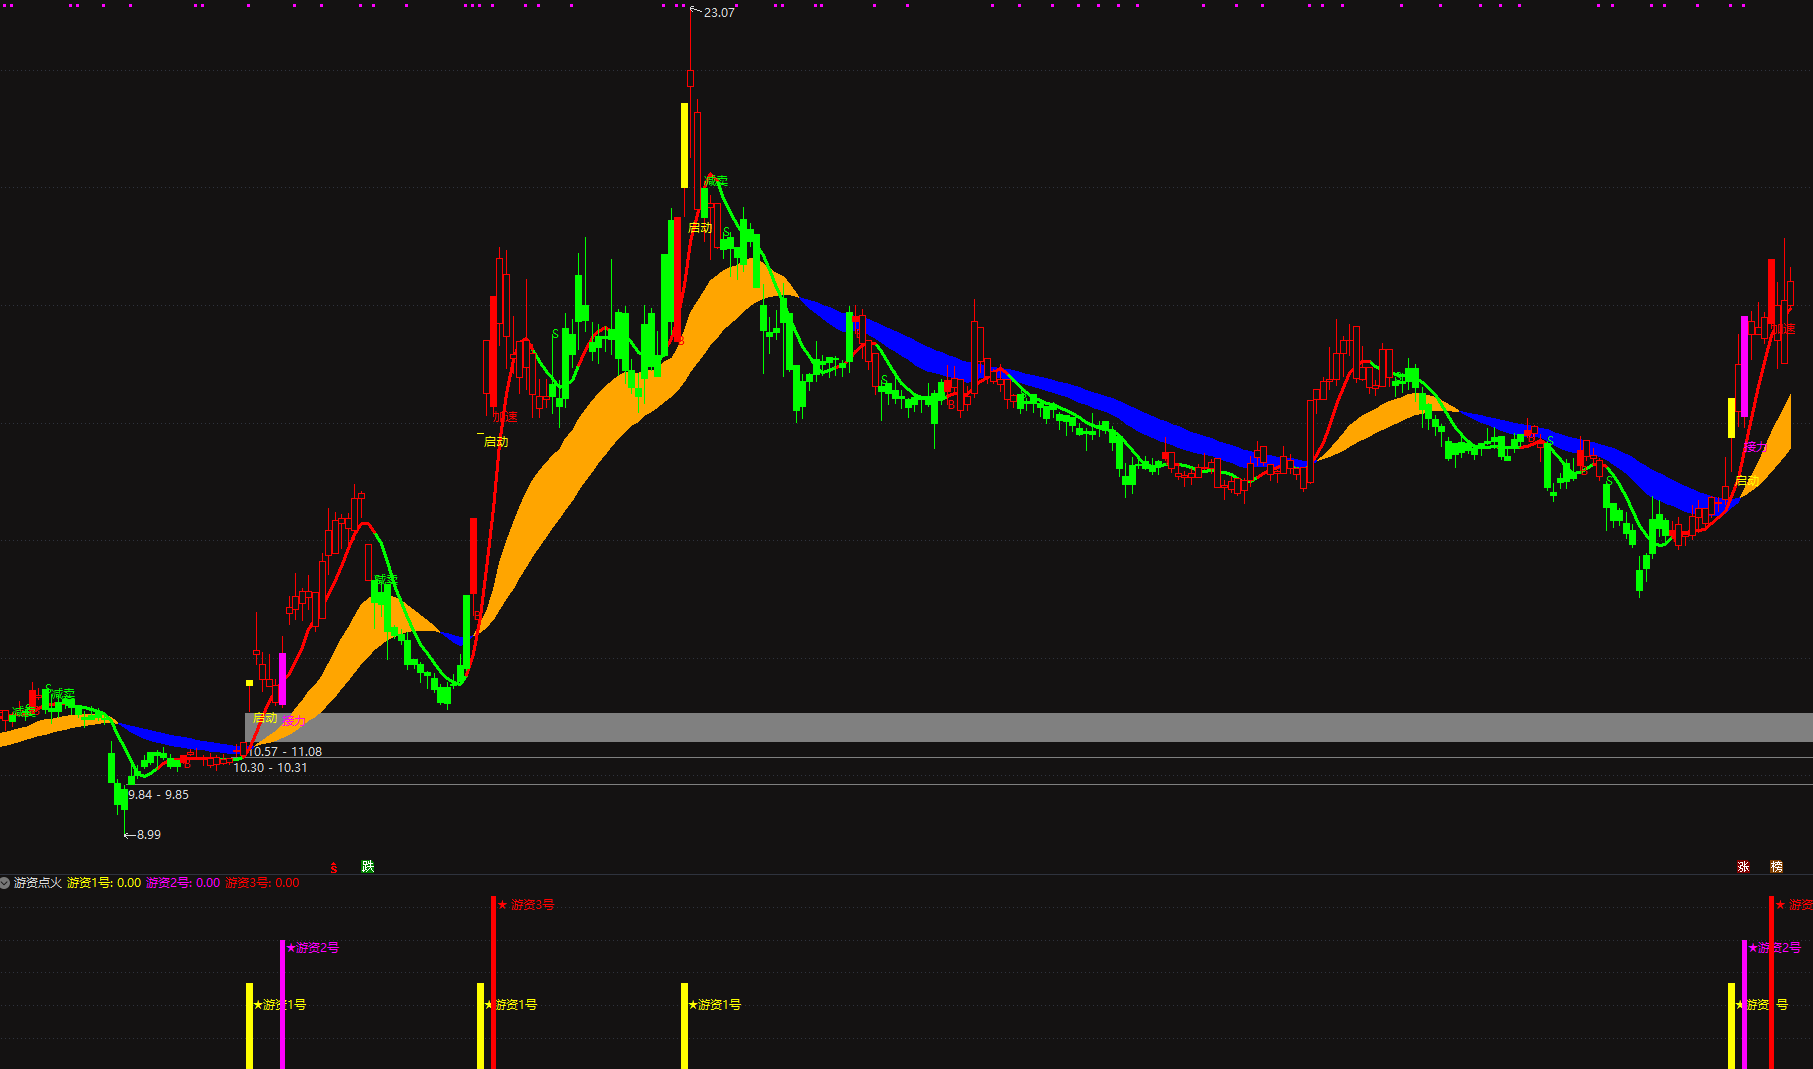The height and width of the screenshot is (1069, 1813).
Task: Click the red 游资3号: 0.00 legend value
Action: tap(262, 883)
